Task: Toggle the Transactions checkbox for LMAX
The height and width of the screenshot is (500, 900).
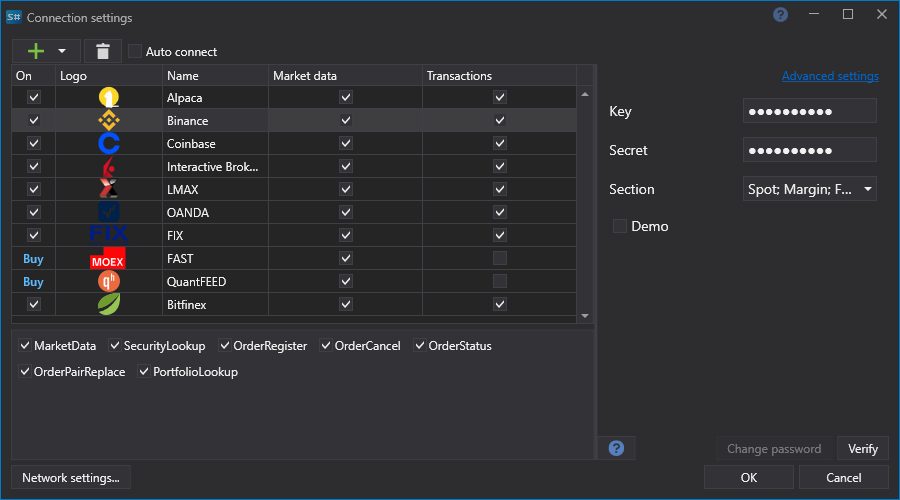Action: tap(500, 189)
